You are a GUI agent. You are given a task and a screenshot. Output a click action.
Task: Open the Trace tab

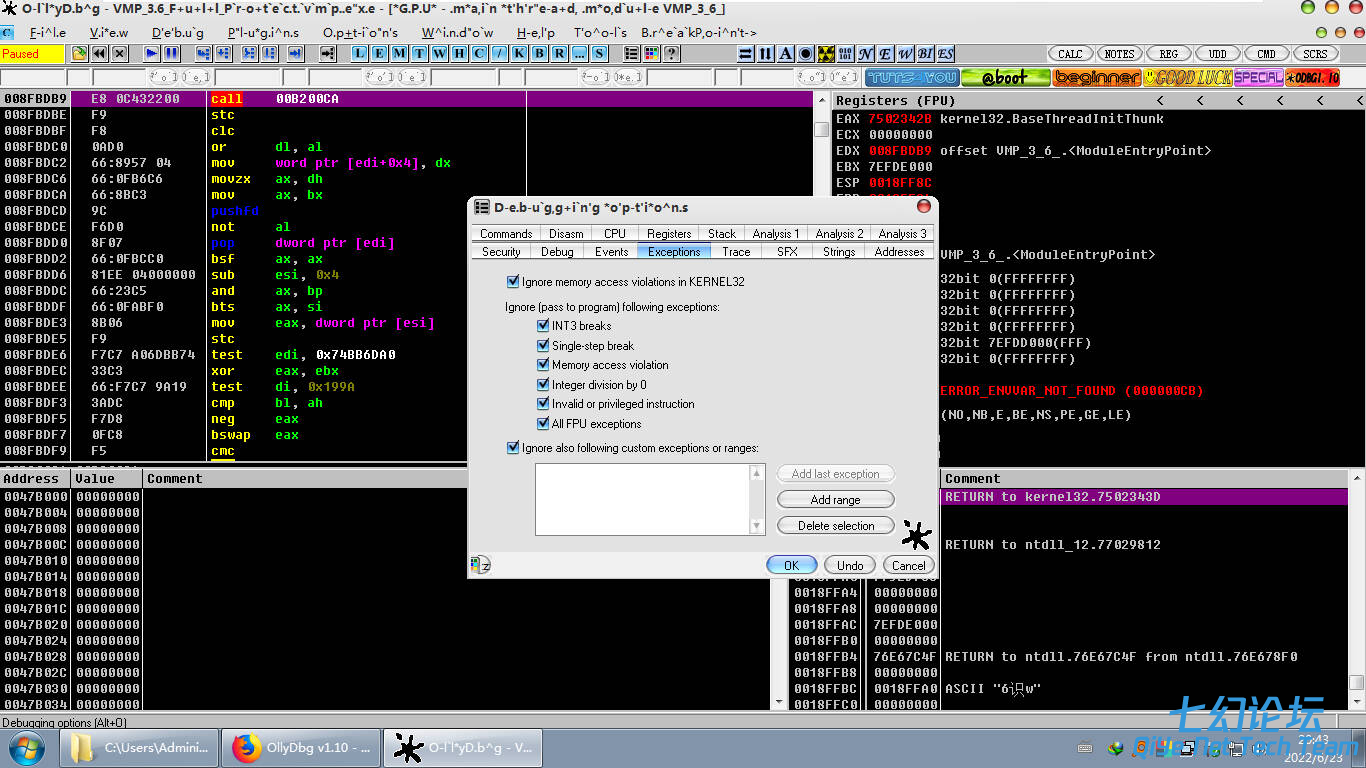737,252
